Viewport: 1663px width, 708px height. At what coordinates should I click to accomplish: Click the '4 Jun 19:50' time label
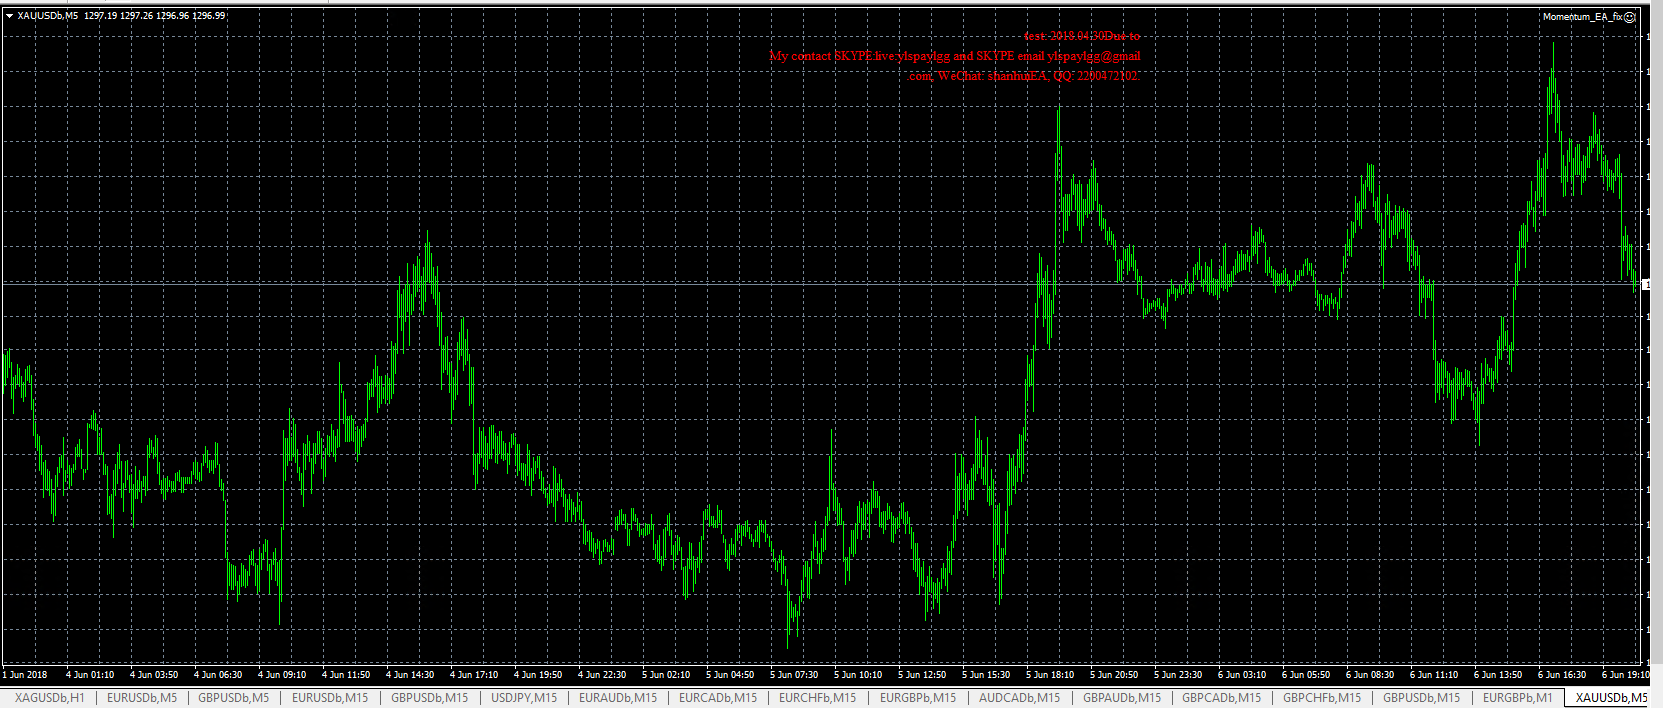pos(538,675)
